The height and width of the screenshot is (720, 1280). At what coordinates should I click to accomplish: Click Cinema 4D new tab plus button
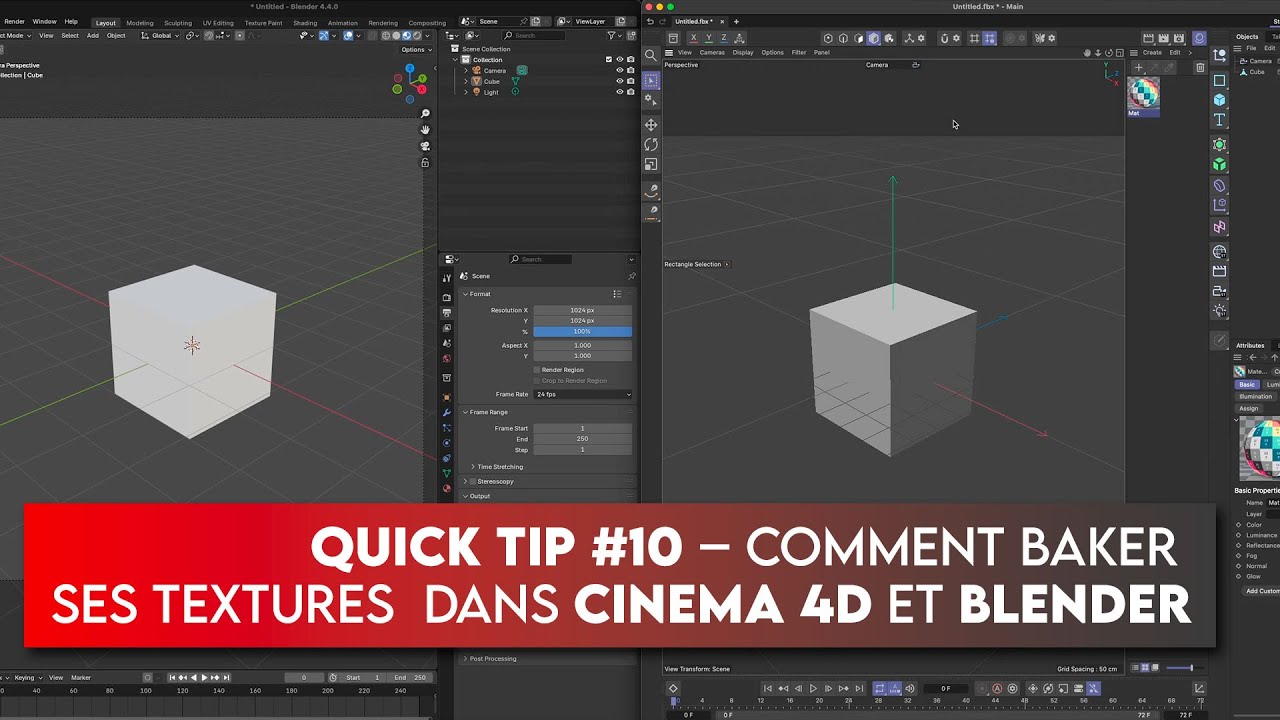736,21
